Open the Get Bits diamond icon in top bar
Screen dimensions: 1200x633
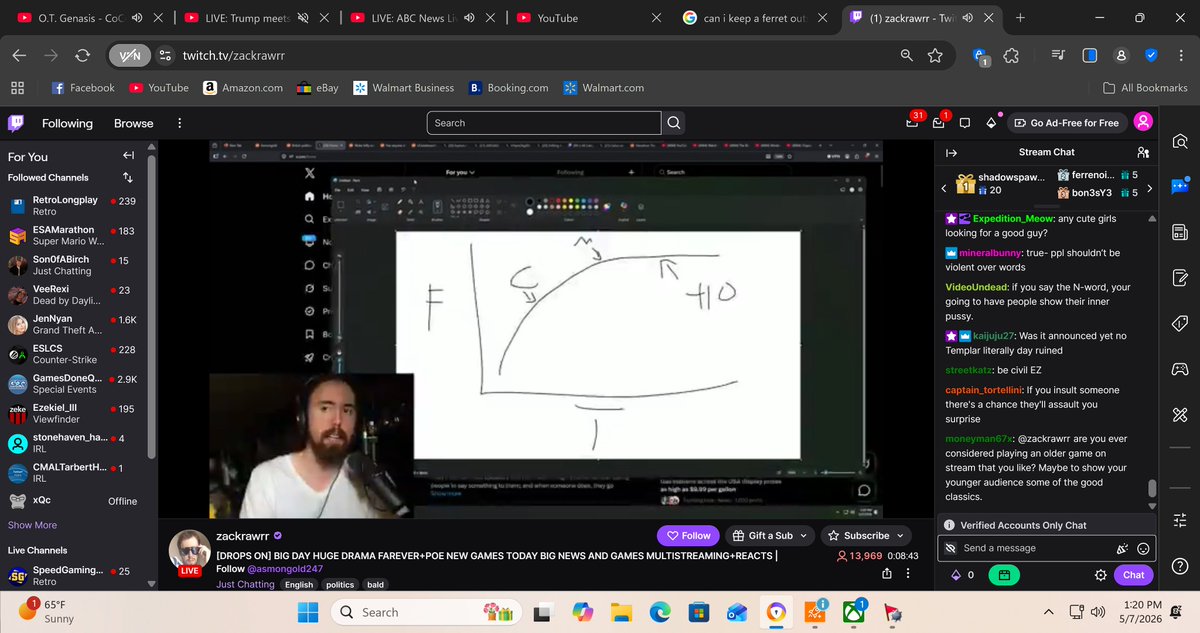(x=991, y=123)
